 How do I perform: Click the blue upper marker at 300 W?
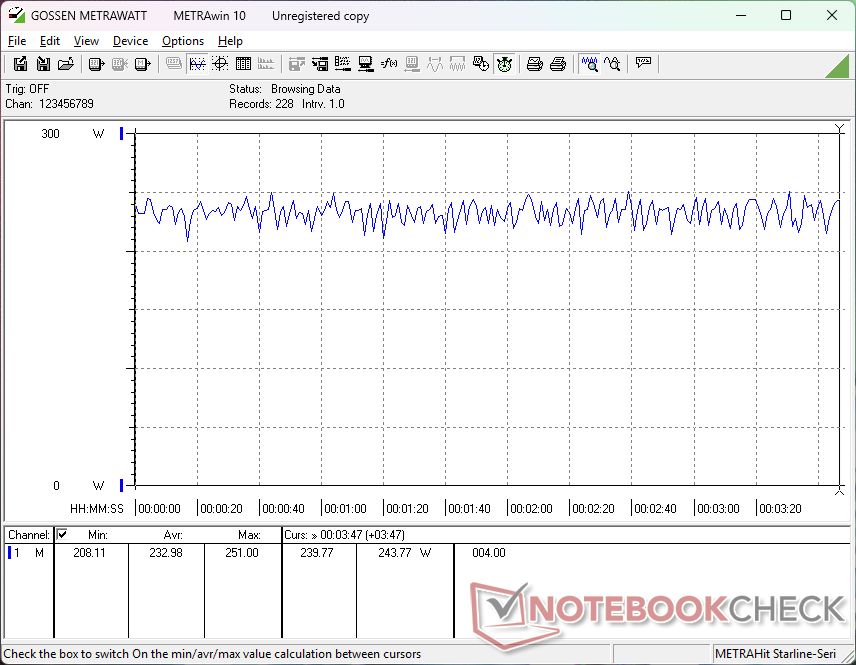[x=122, y=134]
